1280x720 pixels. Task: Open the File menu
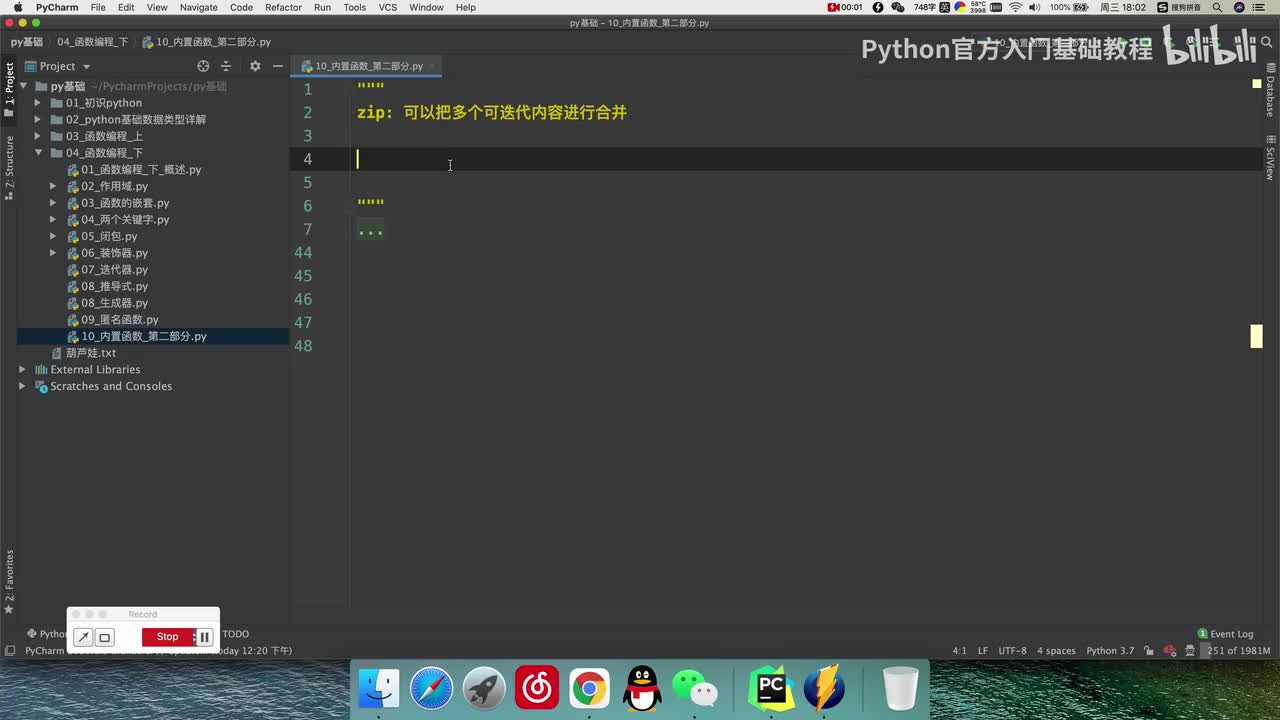point(98,7)
